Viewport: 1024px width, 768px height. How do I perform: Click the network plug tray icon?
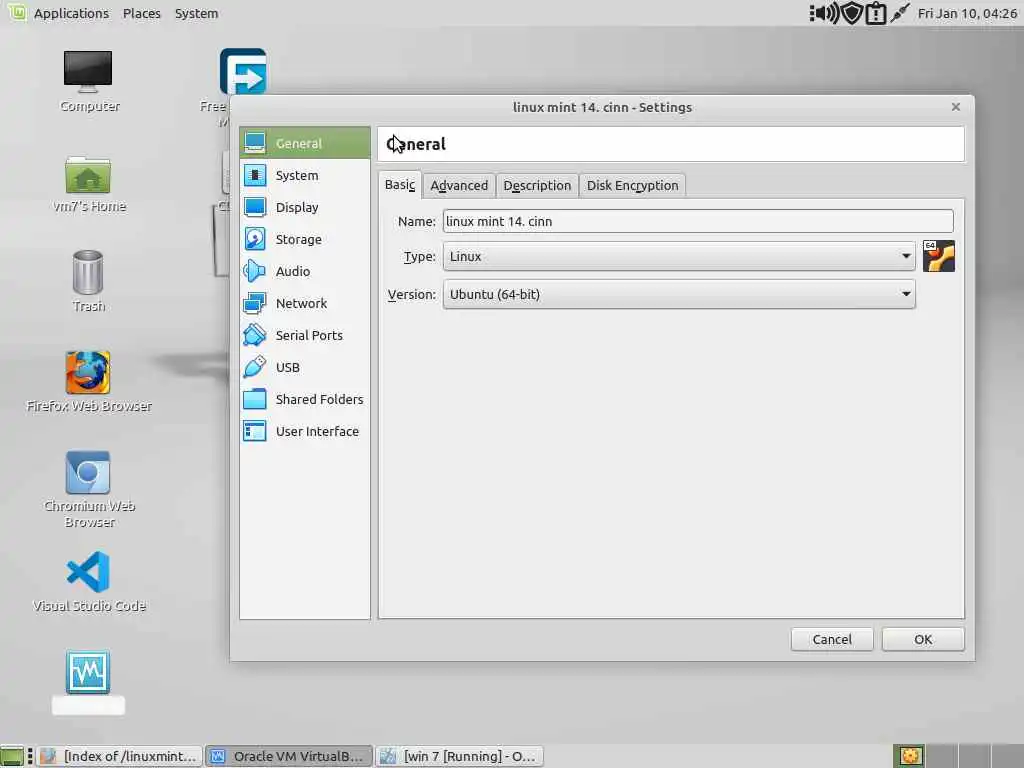pos(900,12)
